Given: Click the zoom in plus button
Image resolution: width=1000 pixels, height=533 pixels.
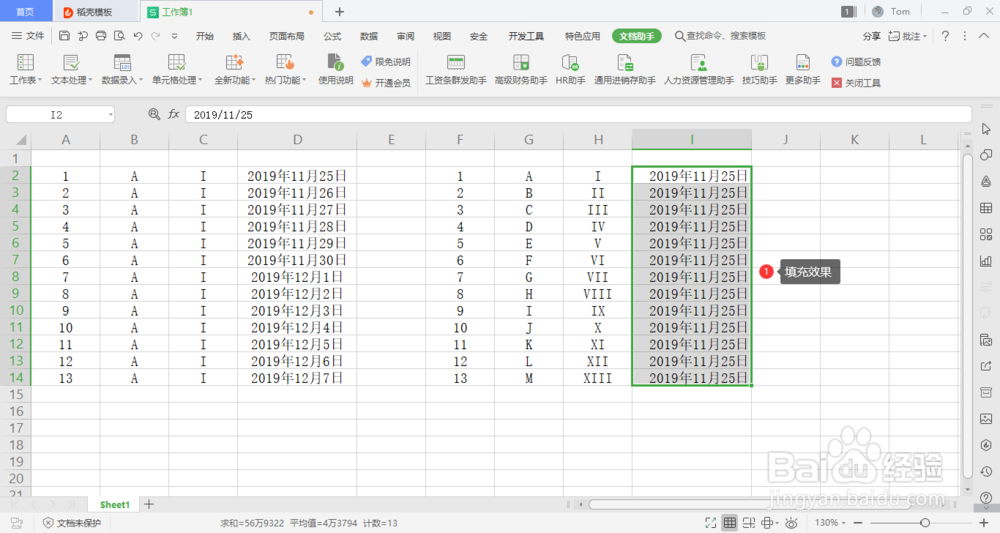Looking at the screenshot, I should tap(984, 523).
